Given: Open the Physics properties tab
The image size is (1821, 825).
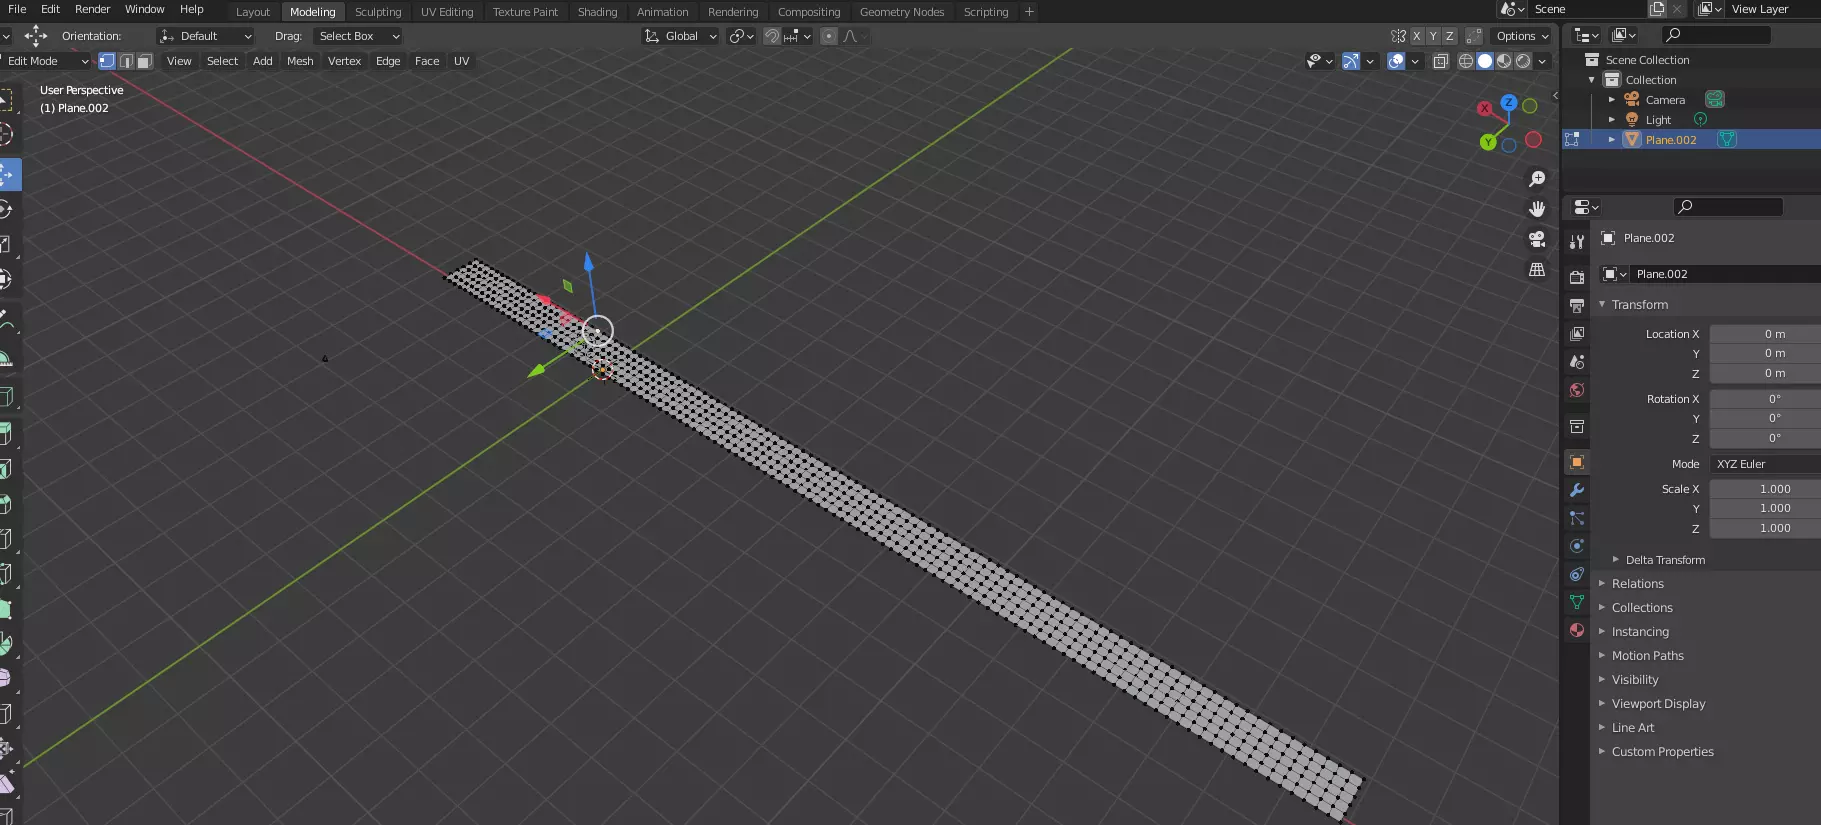Looking at the screenshot, I should [x=1577, y=546].
